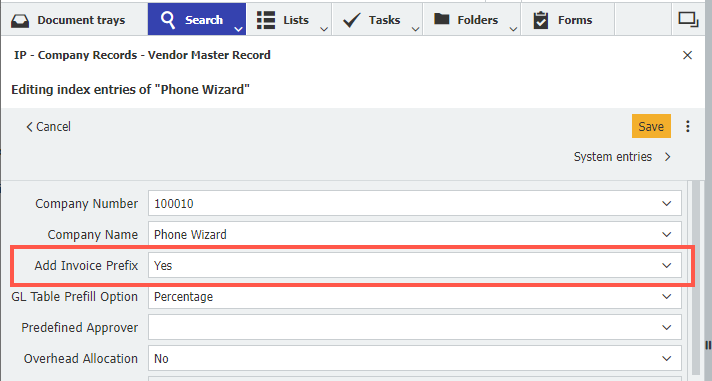The height and width of the screenshot is (381, 712).
Task: Click the "Editing index entries of Phone Wizard" heading
Action: point(131,89)
